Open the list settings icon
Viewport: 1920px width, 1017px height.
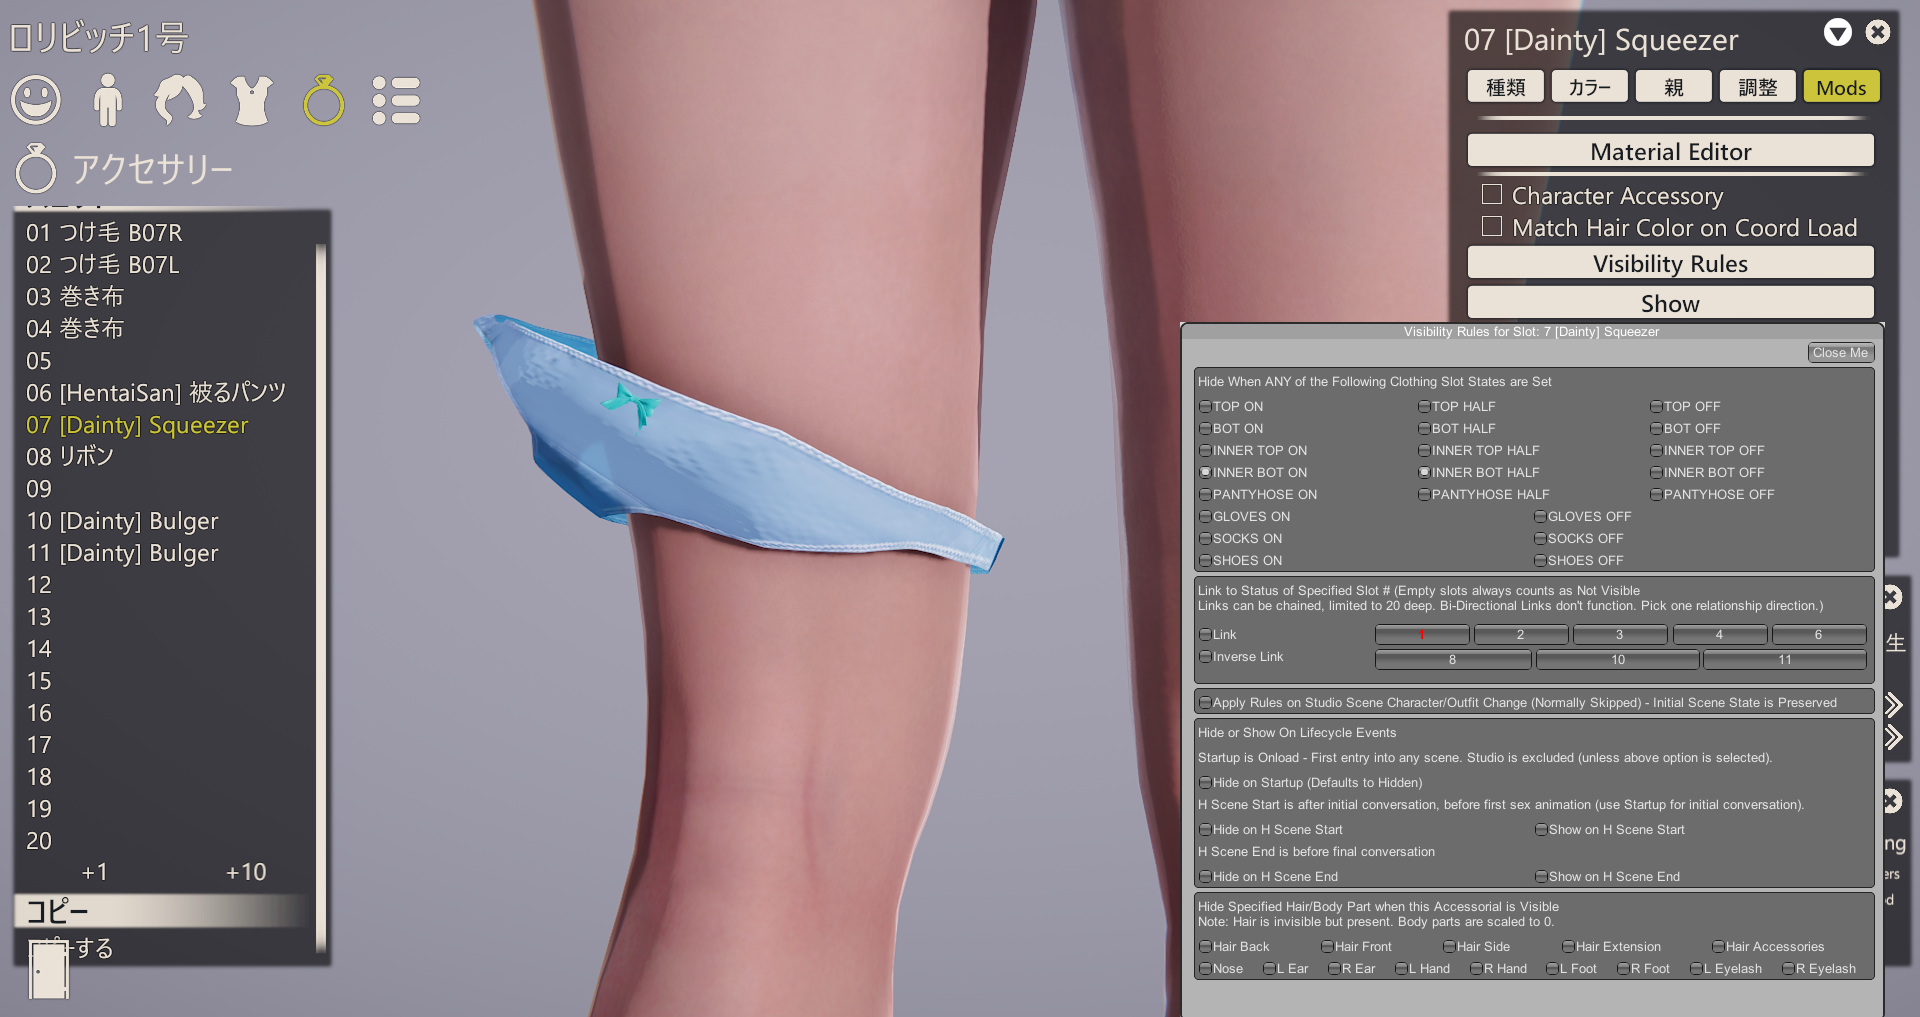396,101
